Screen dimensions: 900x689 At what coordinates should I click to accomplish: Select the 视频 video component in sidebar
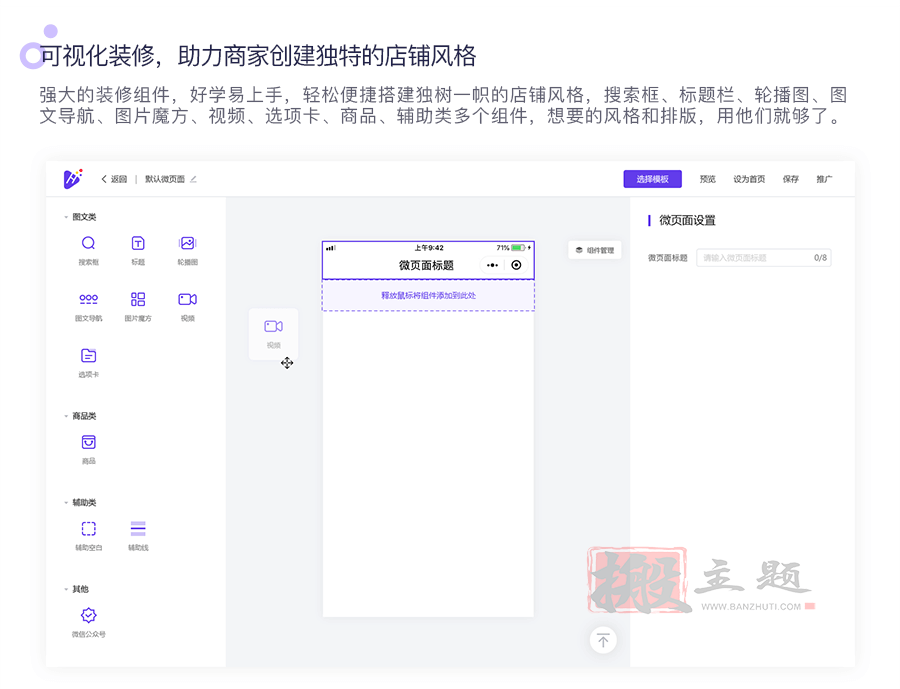tap(188, 306)
